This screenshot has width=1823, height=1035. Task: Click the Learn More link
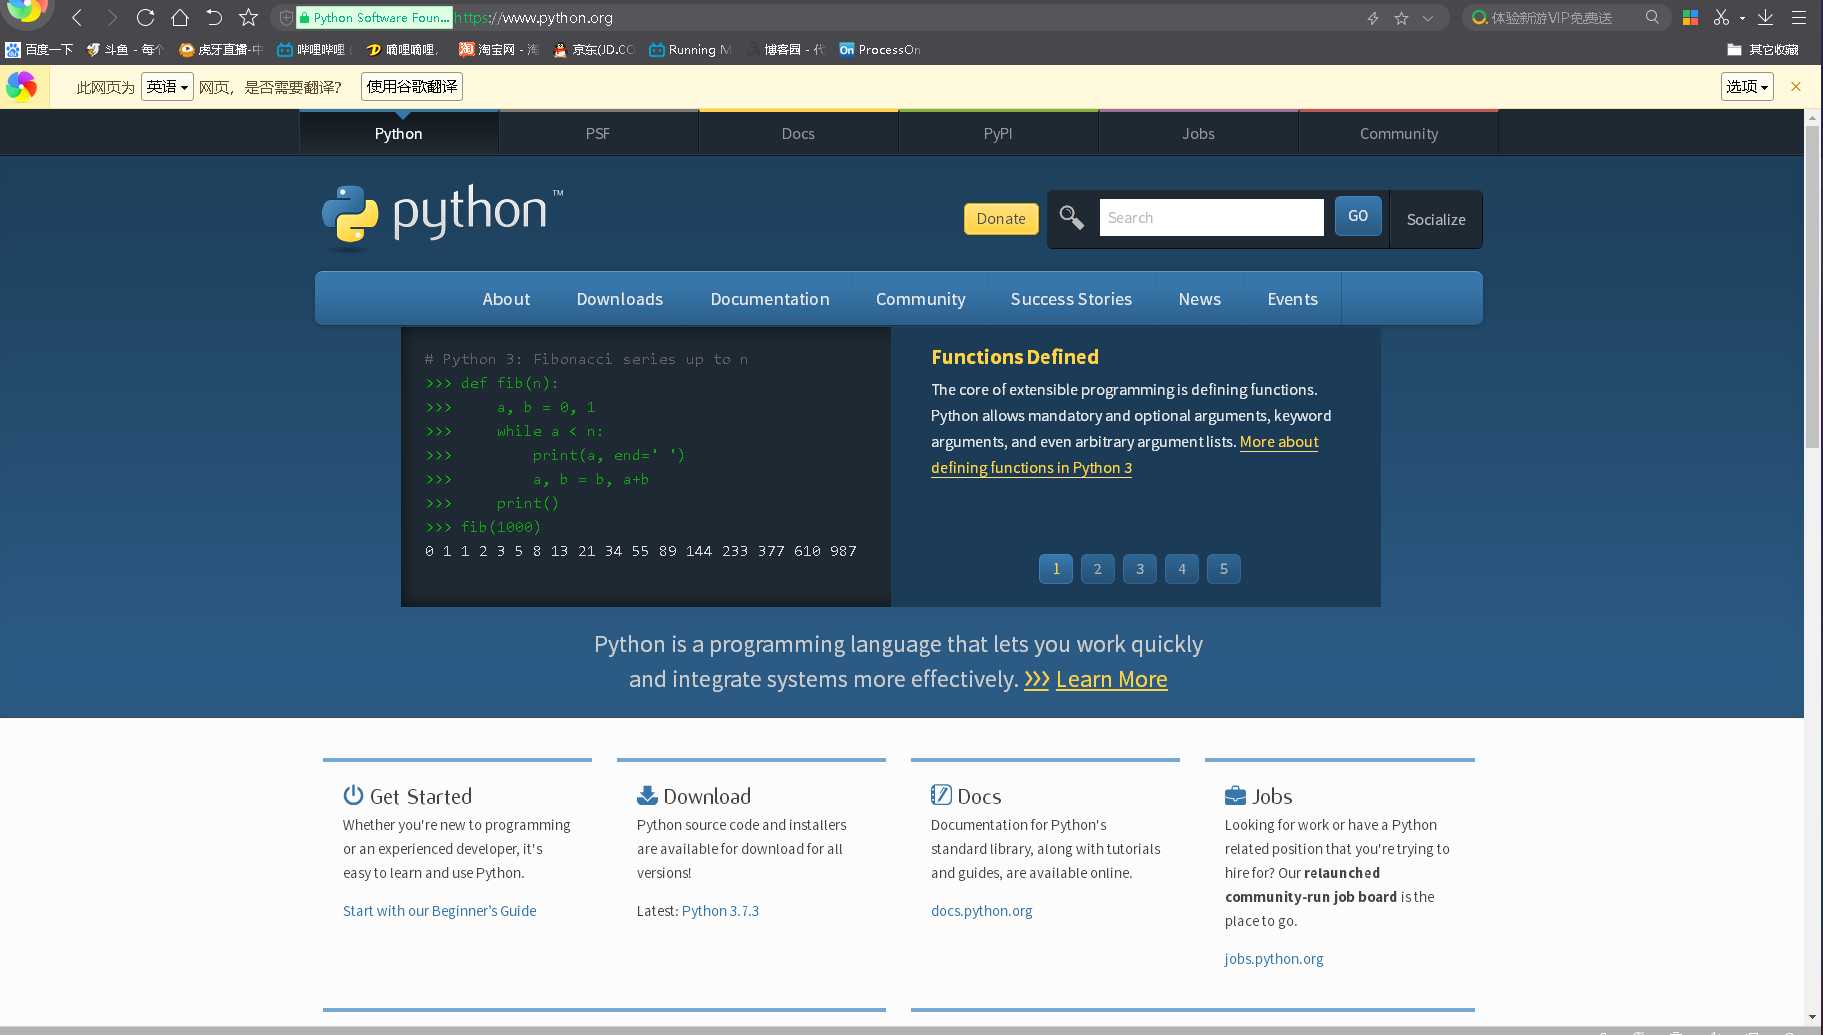click(1111, 679)
